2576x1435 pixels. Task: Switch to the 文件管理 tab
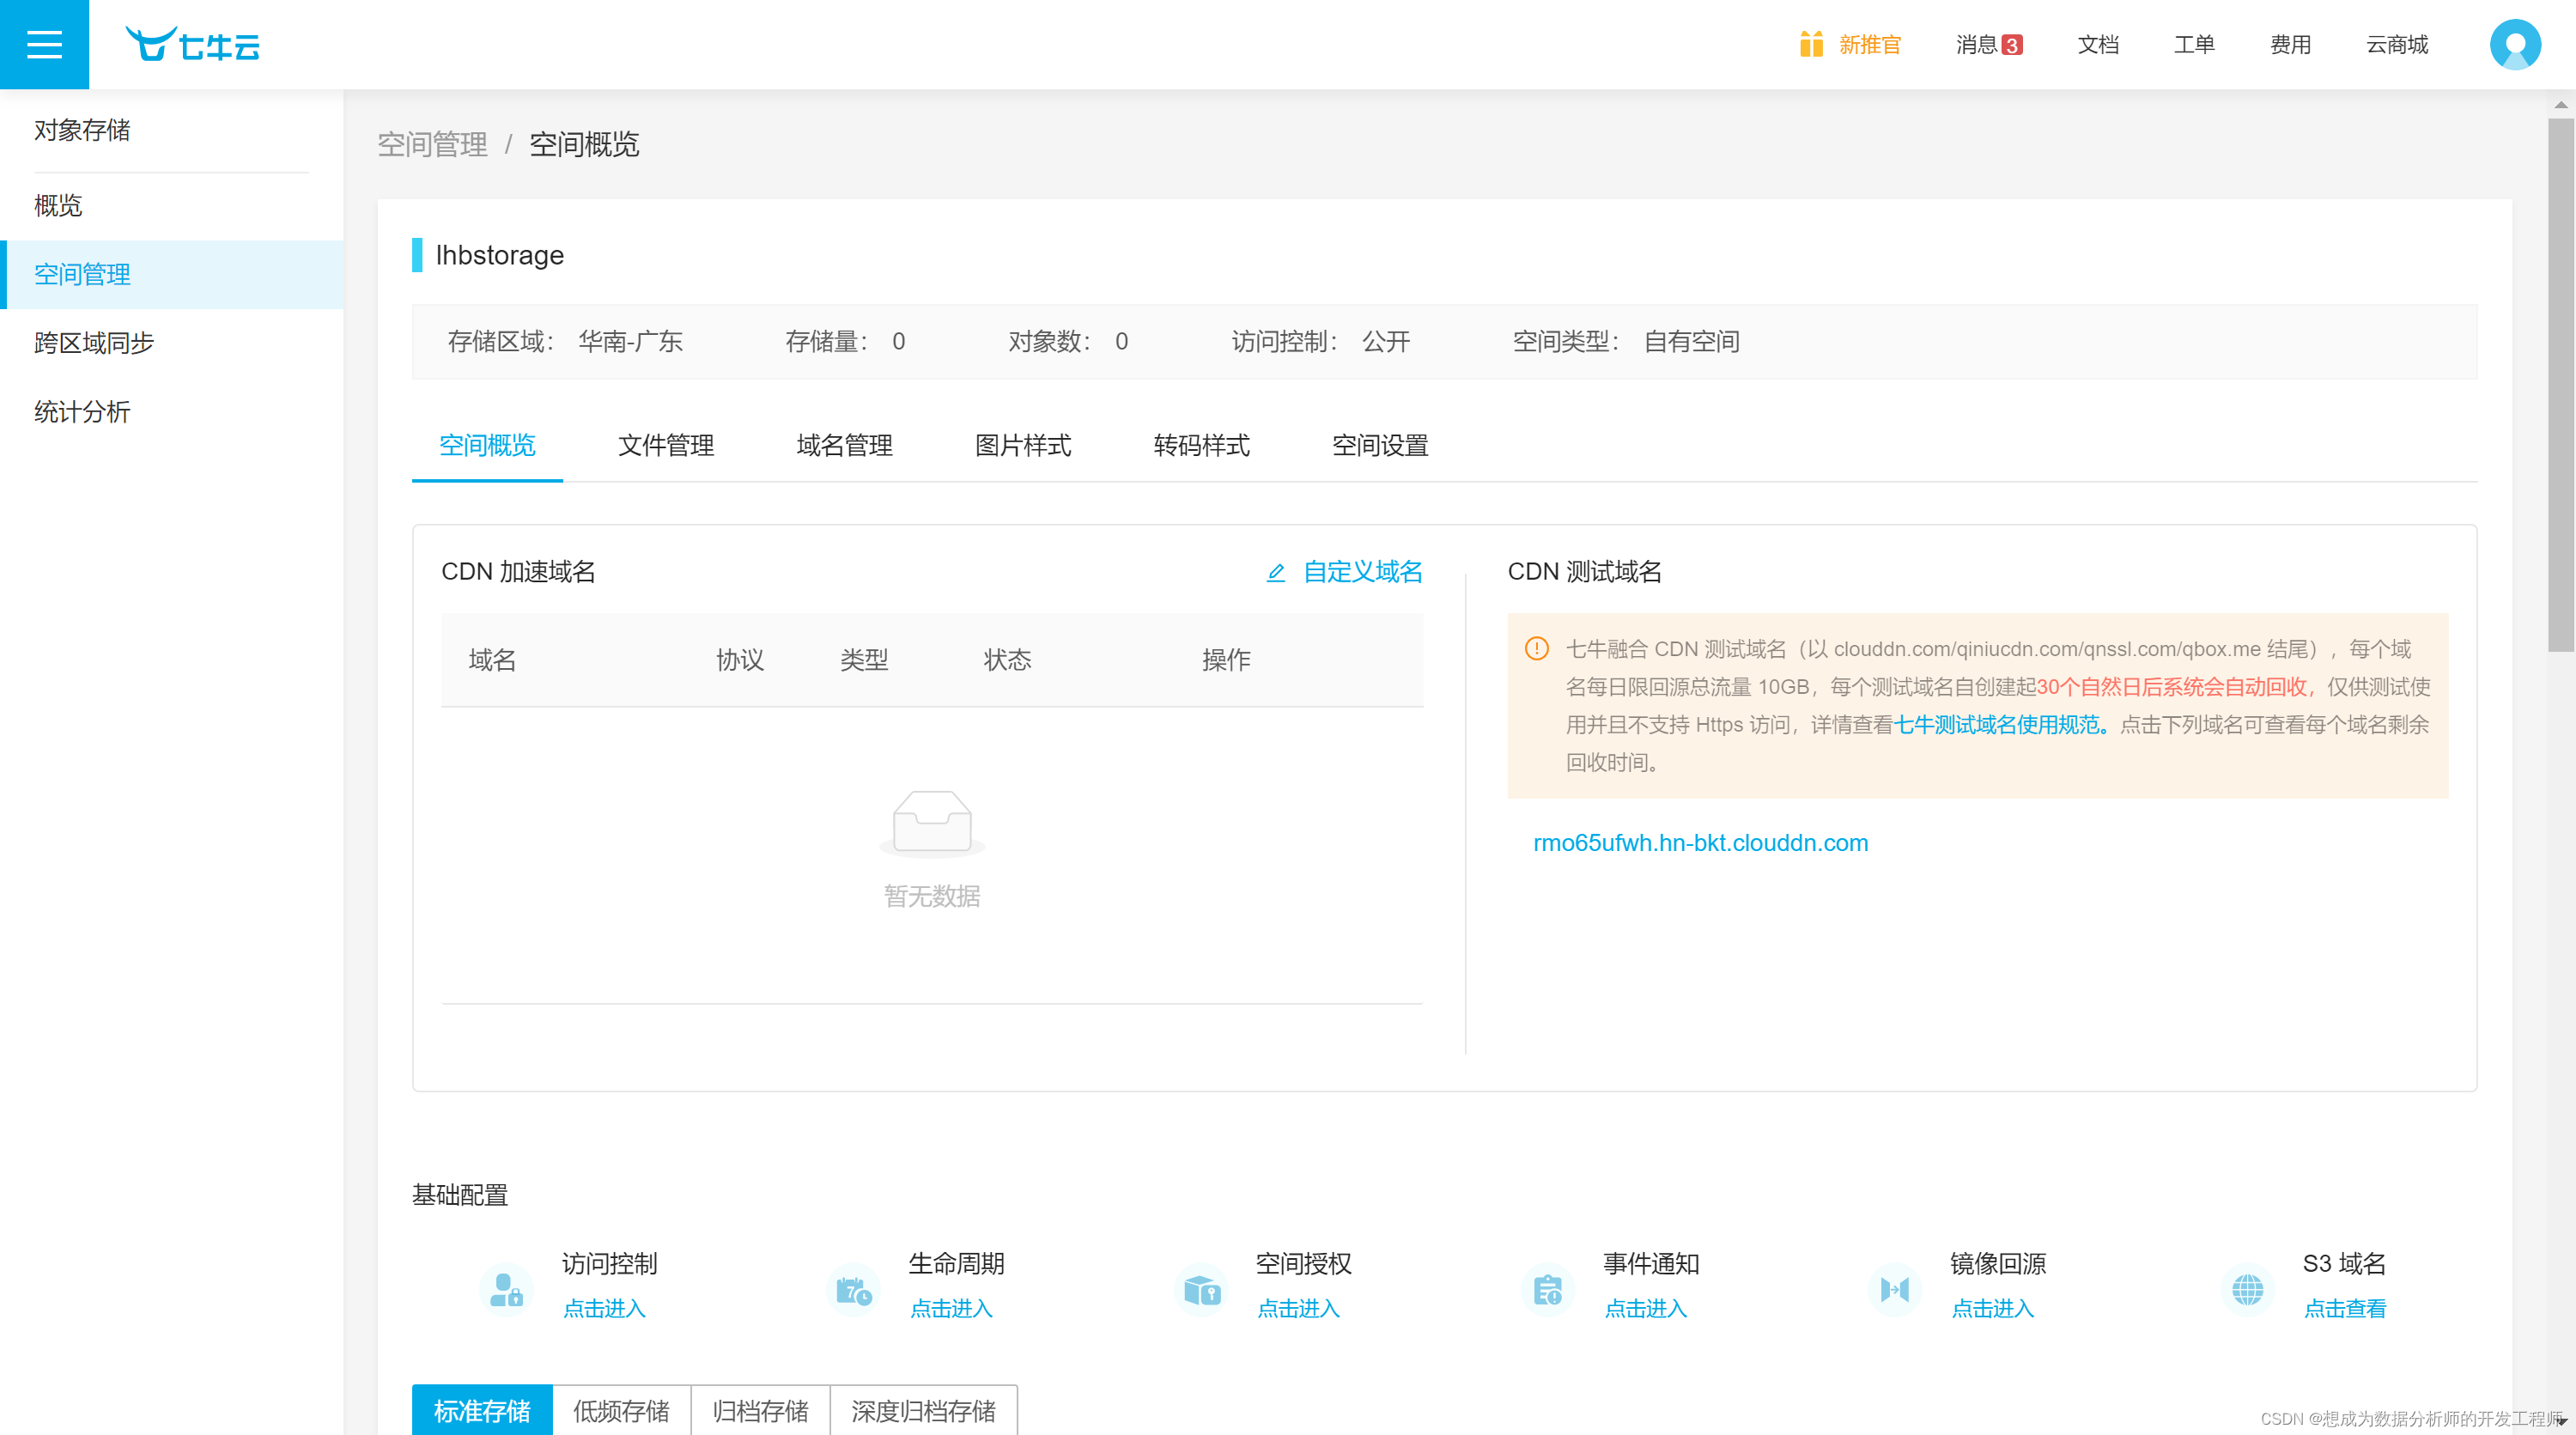666,446
